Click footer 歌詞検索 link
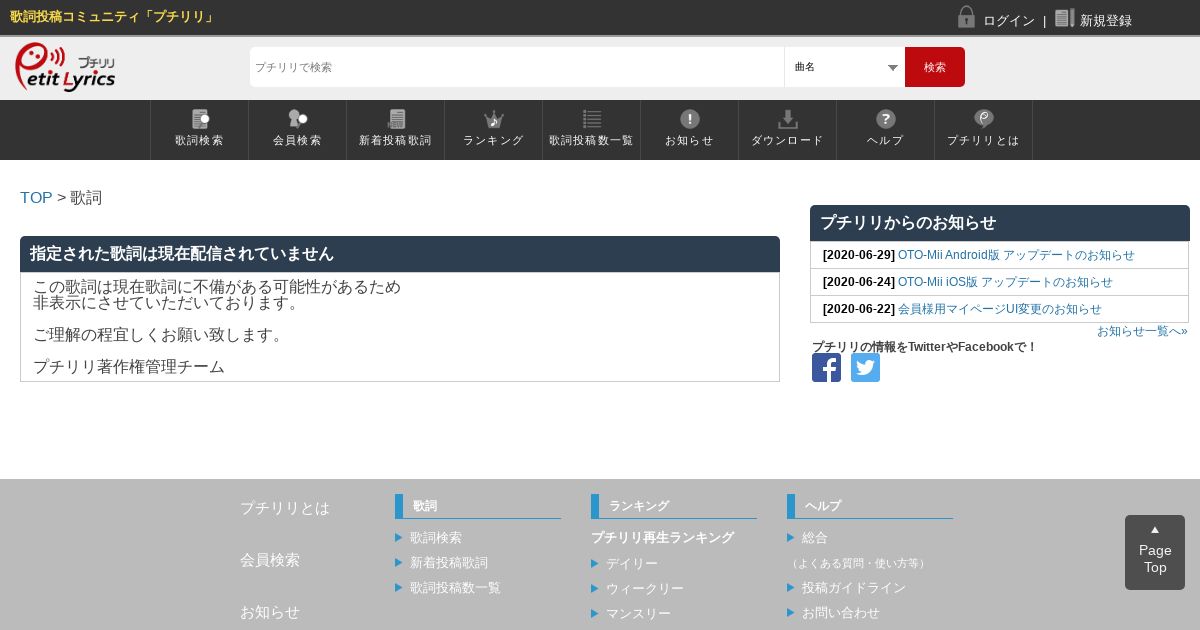1200x630 pixels. coord(436,538)
